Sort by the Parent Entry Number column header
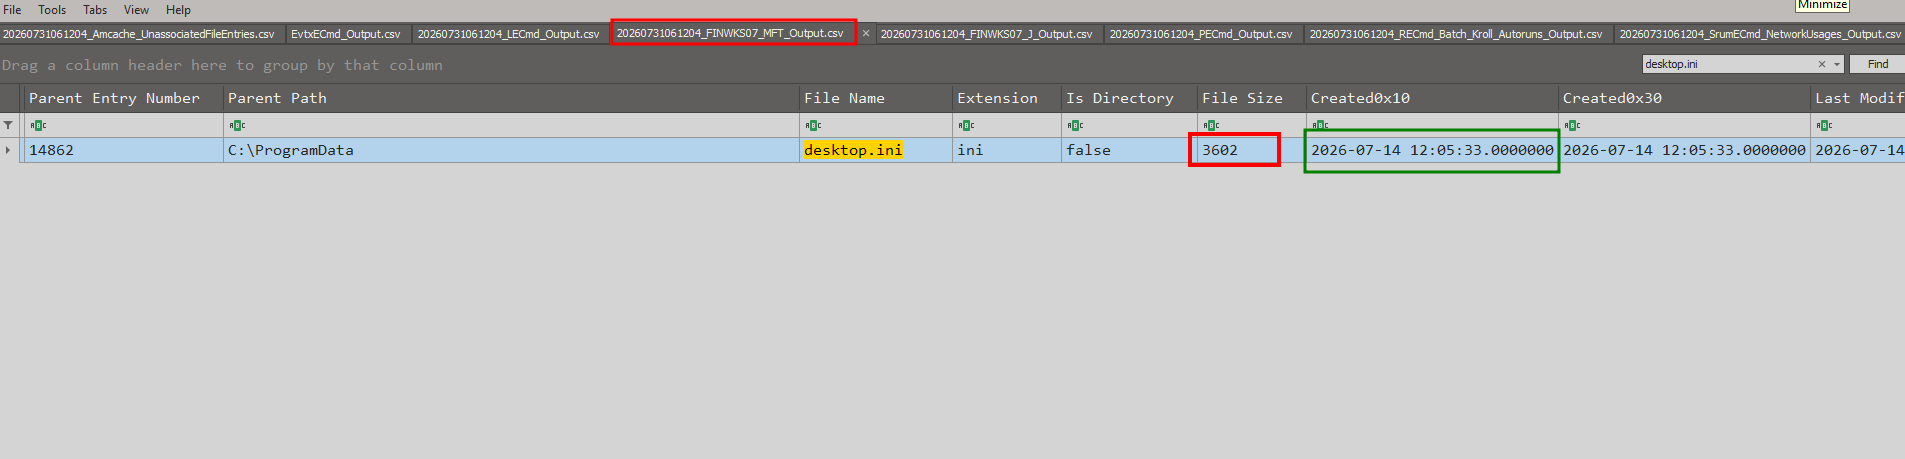 (124, 98)
